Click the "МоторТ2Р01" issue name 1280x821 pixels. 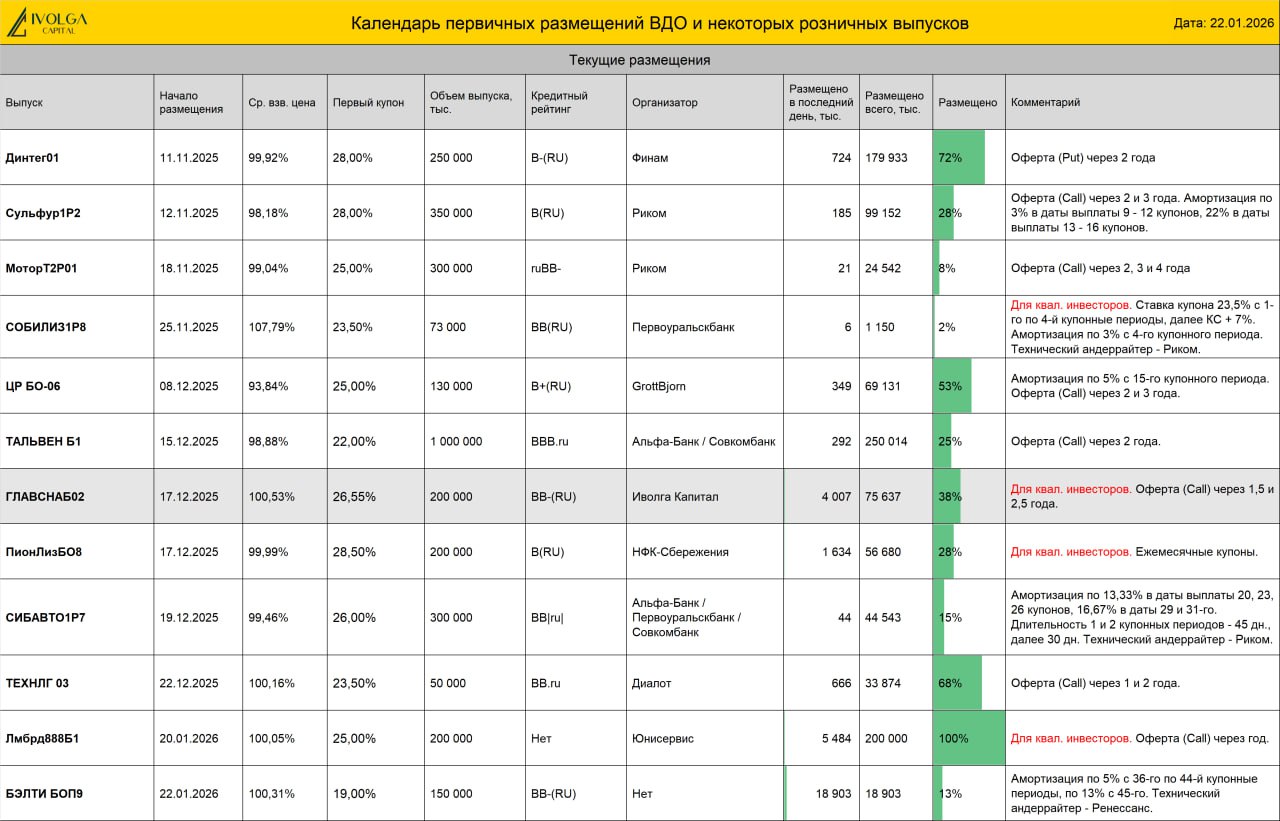pyautogui.click(x=41, y=268)
